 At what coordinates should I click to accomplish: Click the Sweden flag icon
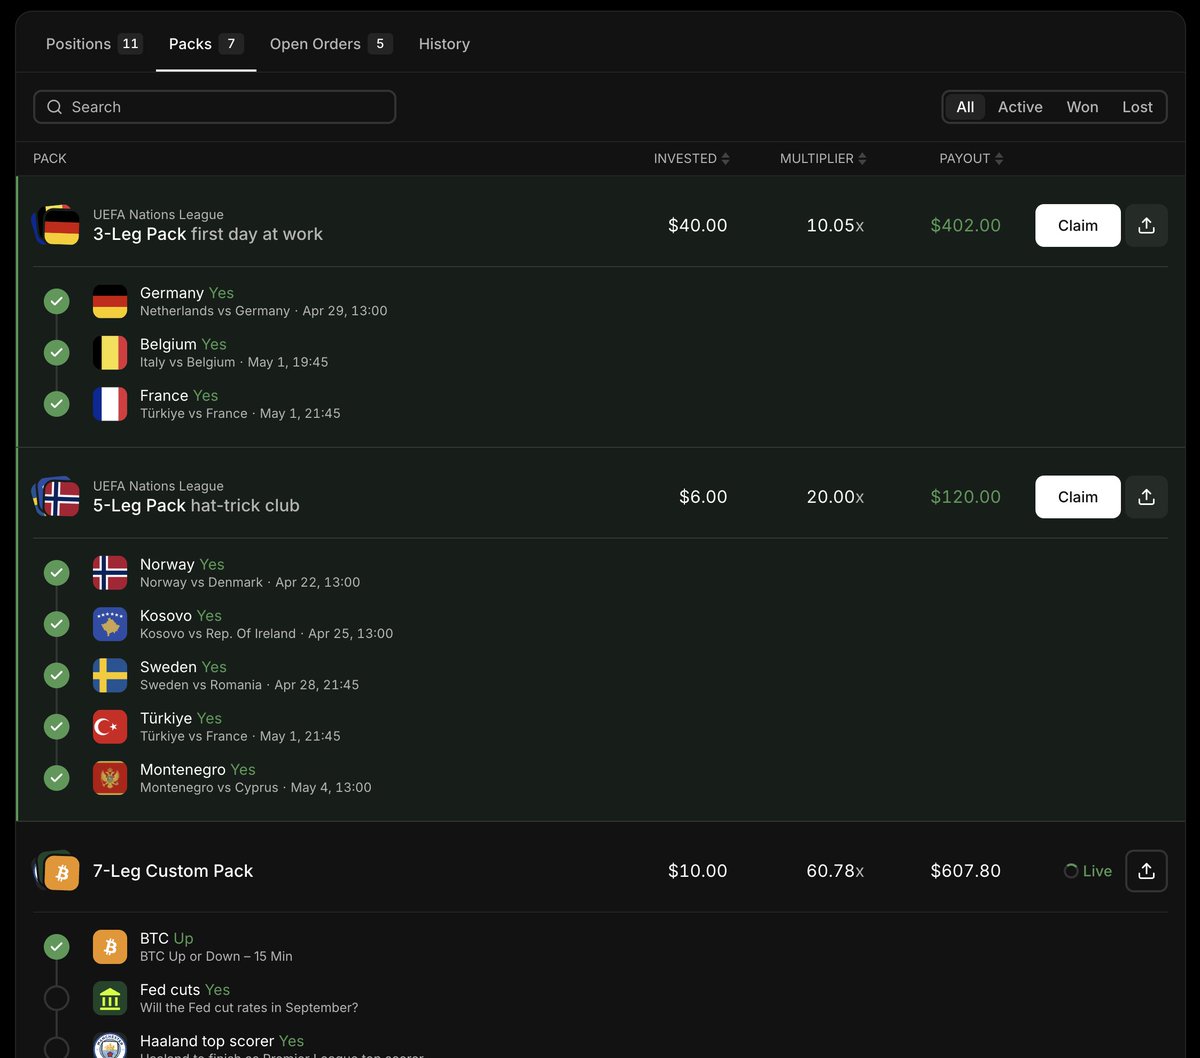[x=110, y=675]
